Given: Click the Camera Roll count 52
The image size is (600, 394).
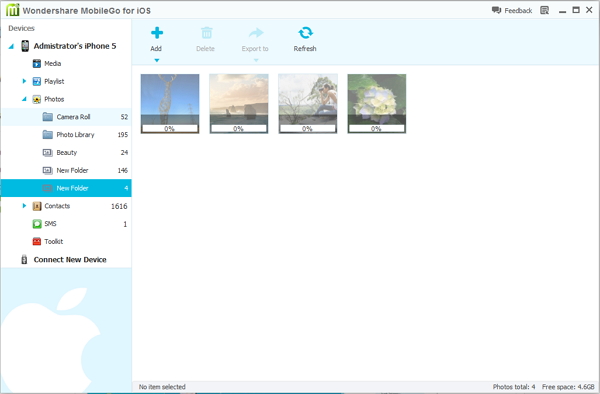Looking at the screenshot, I should click(124, 117).
